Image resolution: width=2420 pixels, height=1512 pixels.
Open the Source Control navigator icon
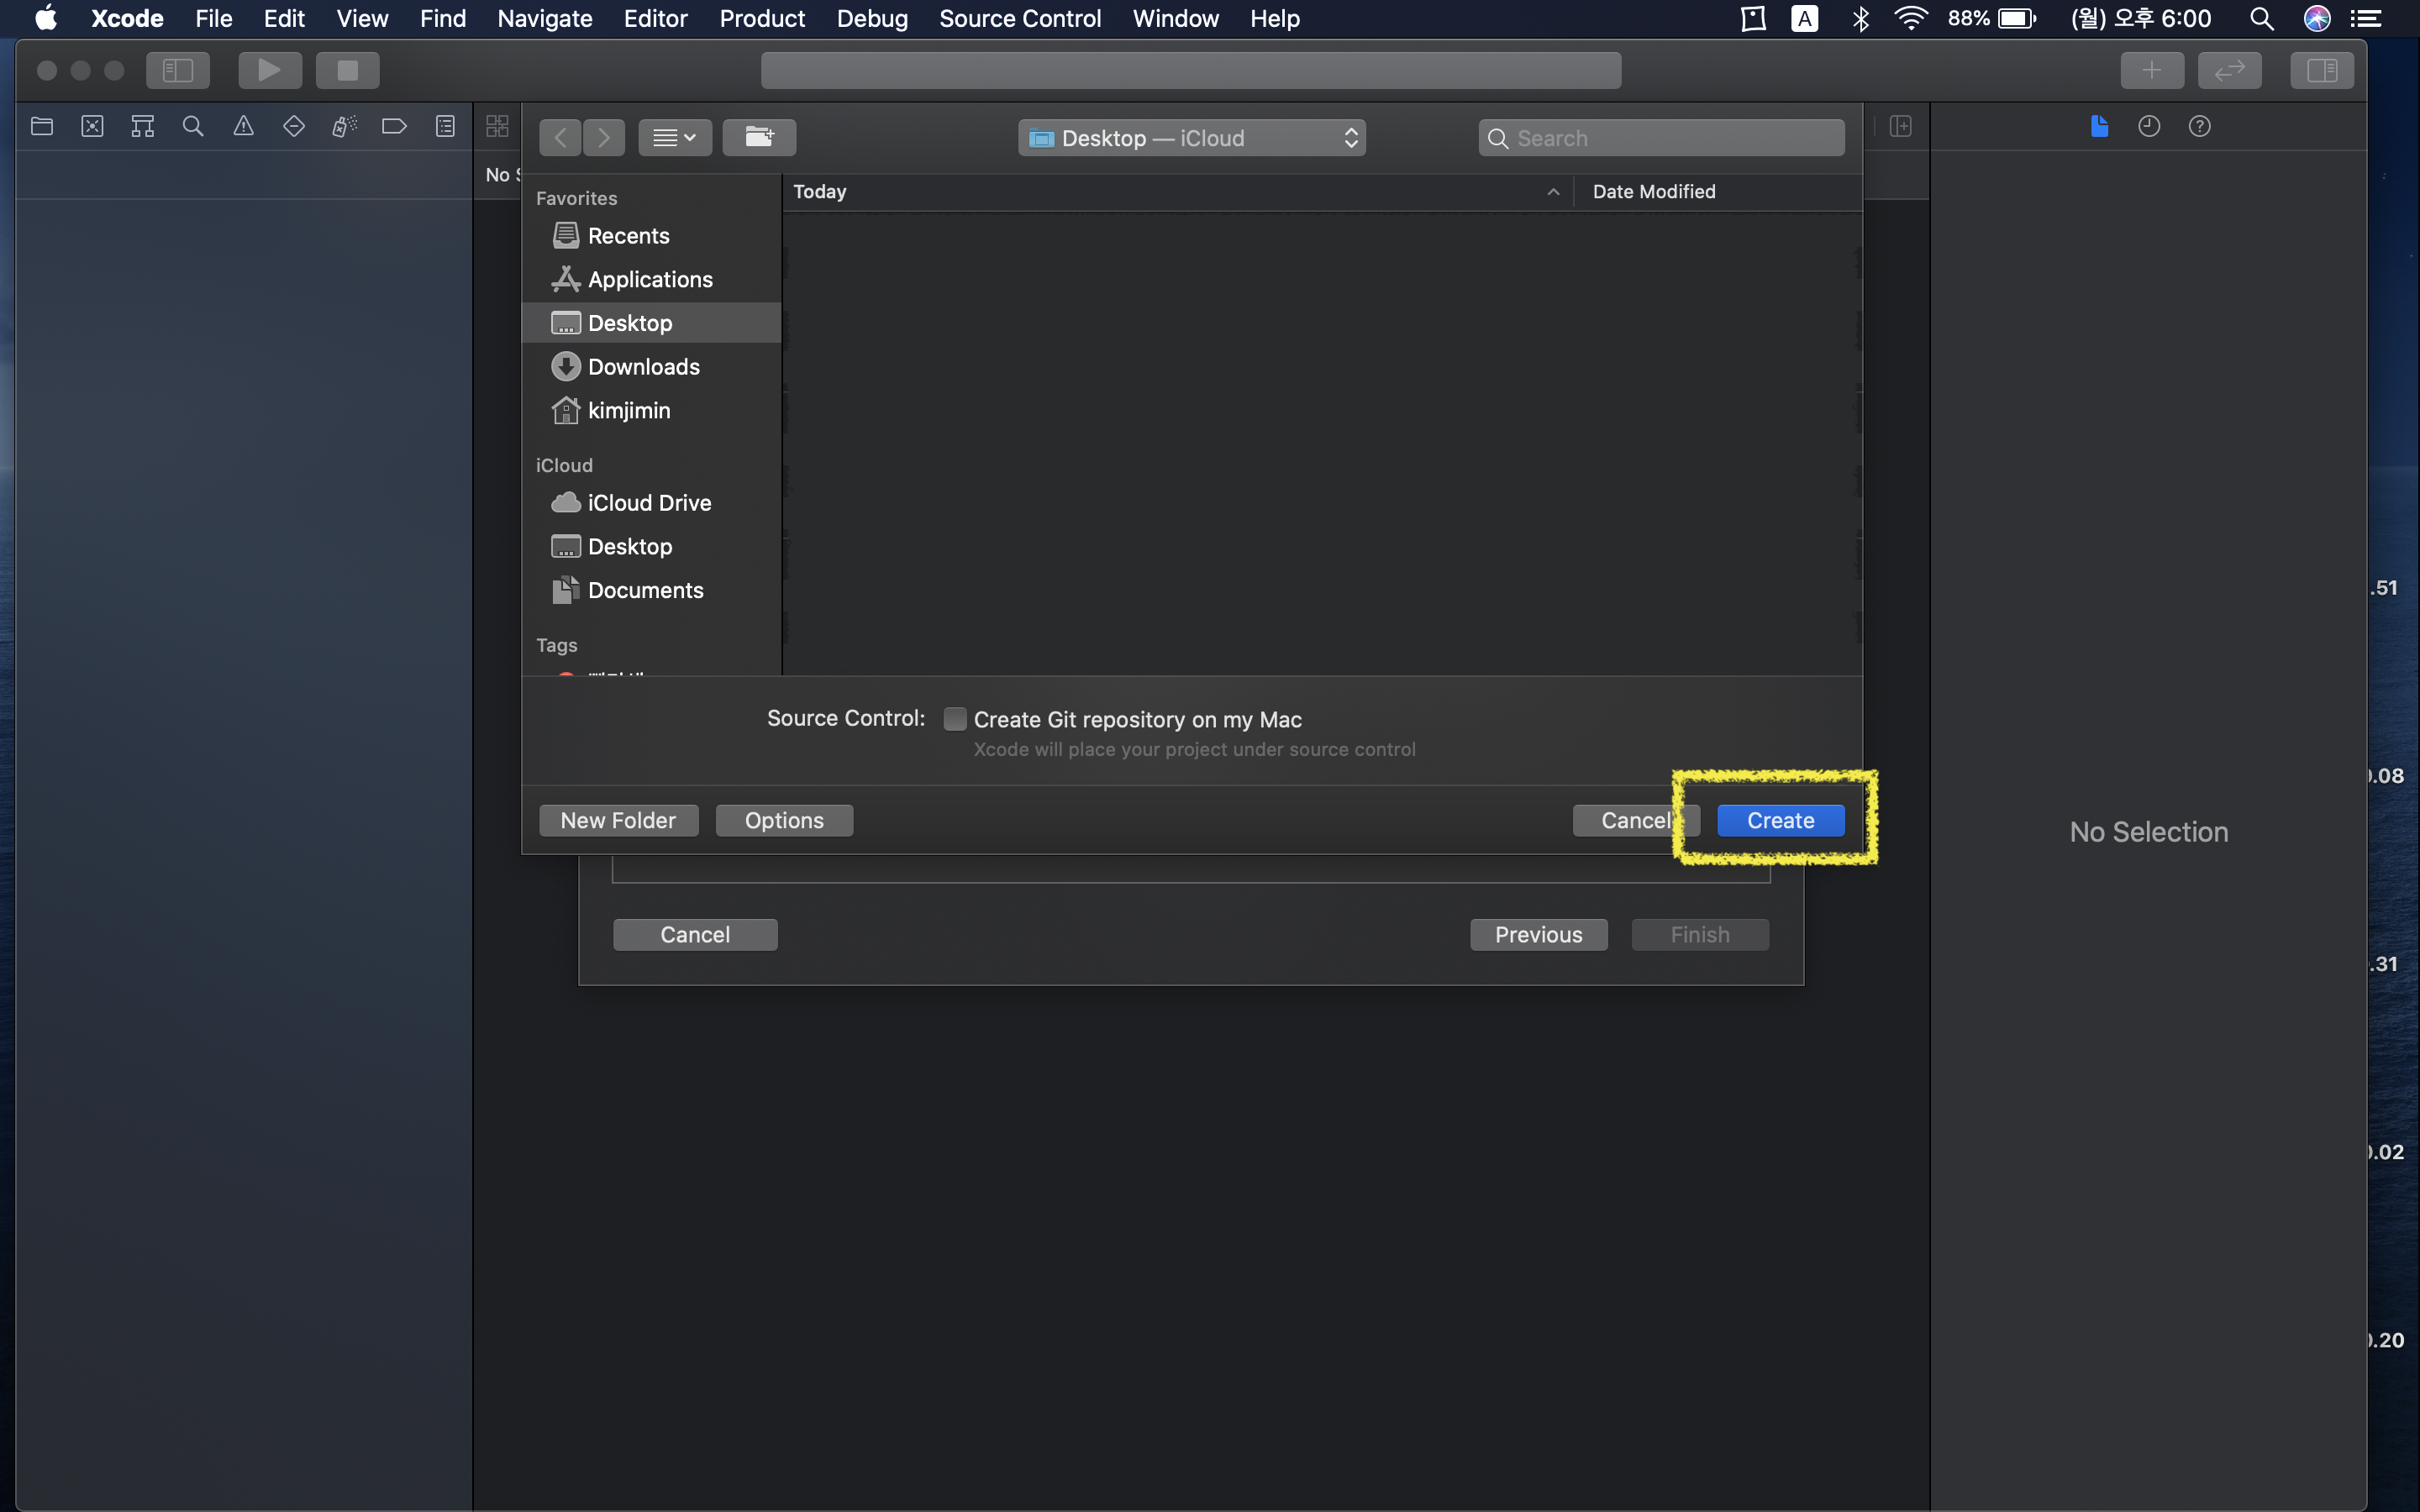[x=92, y=126]
